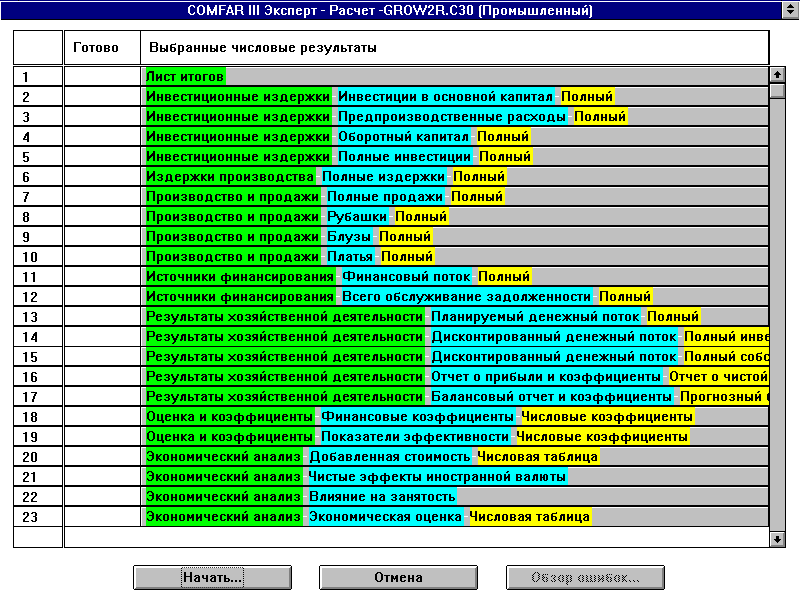Click the scrollbar down arrow
This screenshot has width=800, height=600.
[x=777, y=539]
